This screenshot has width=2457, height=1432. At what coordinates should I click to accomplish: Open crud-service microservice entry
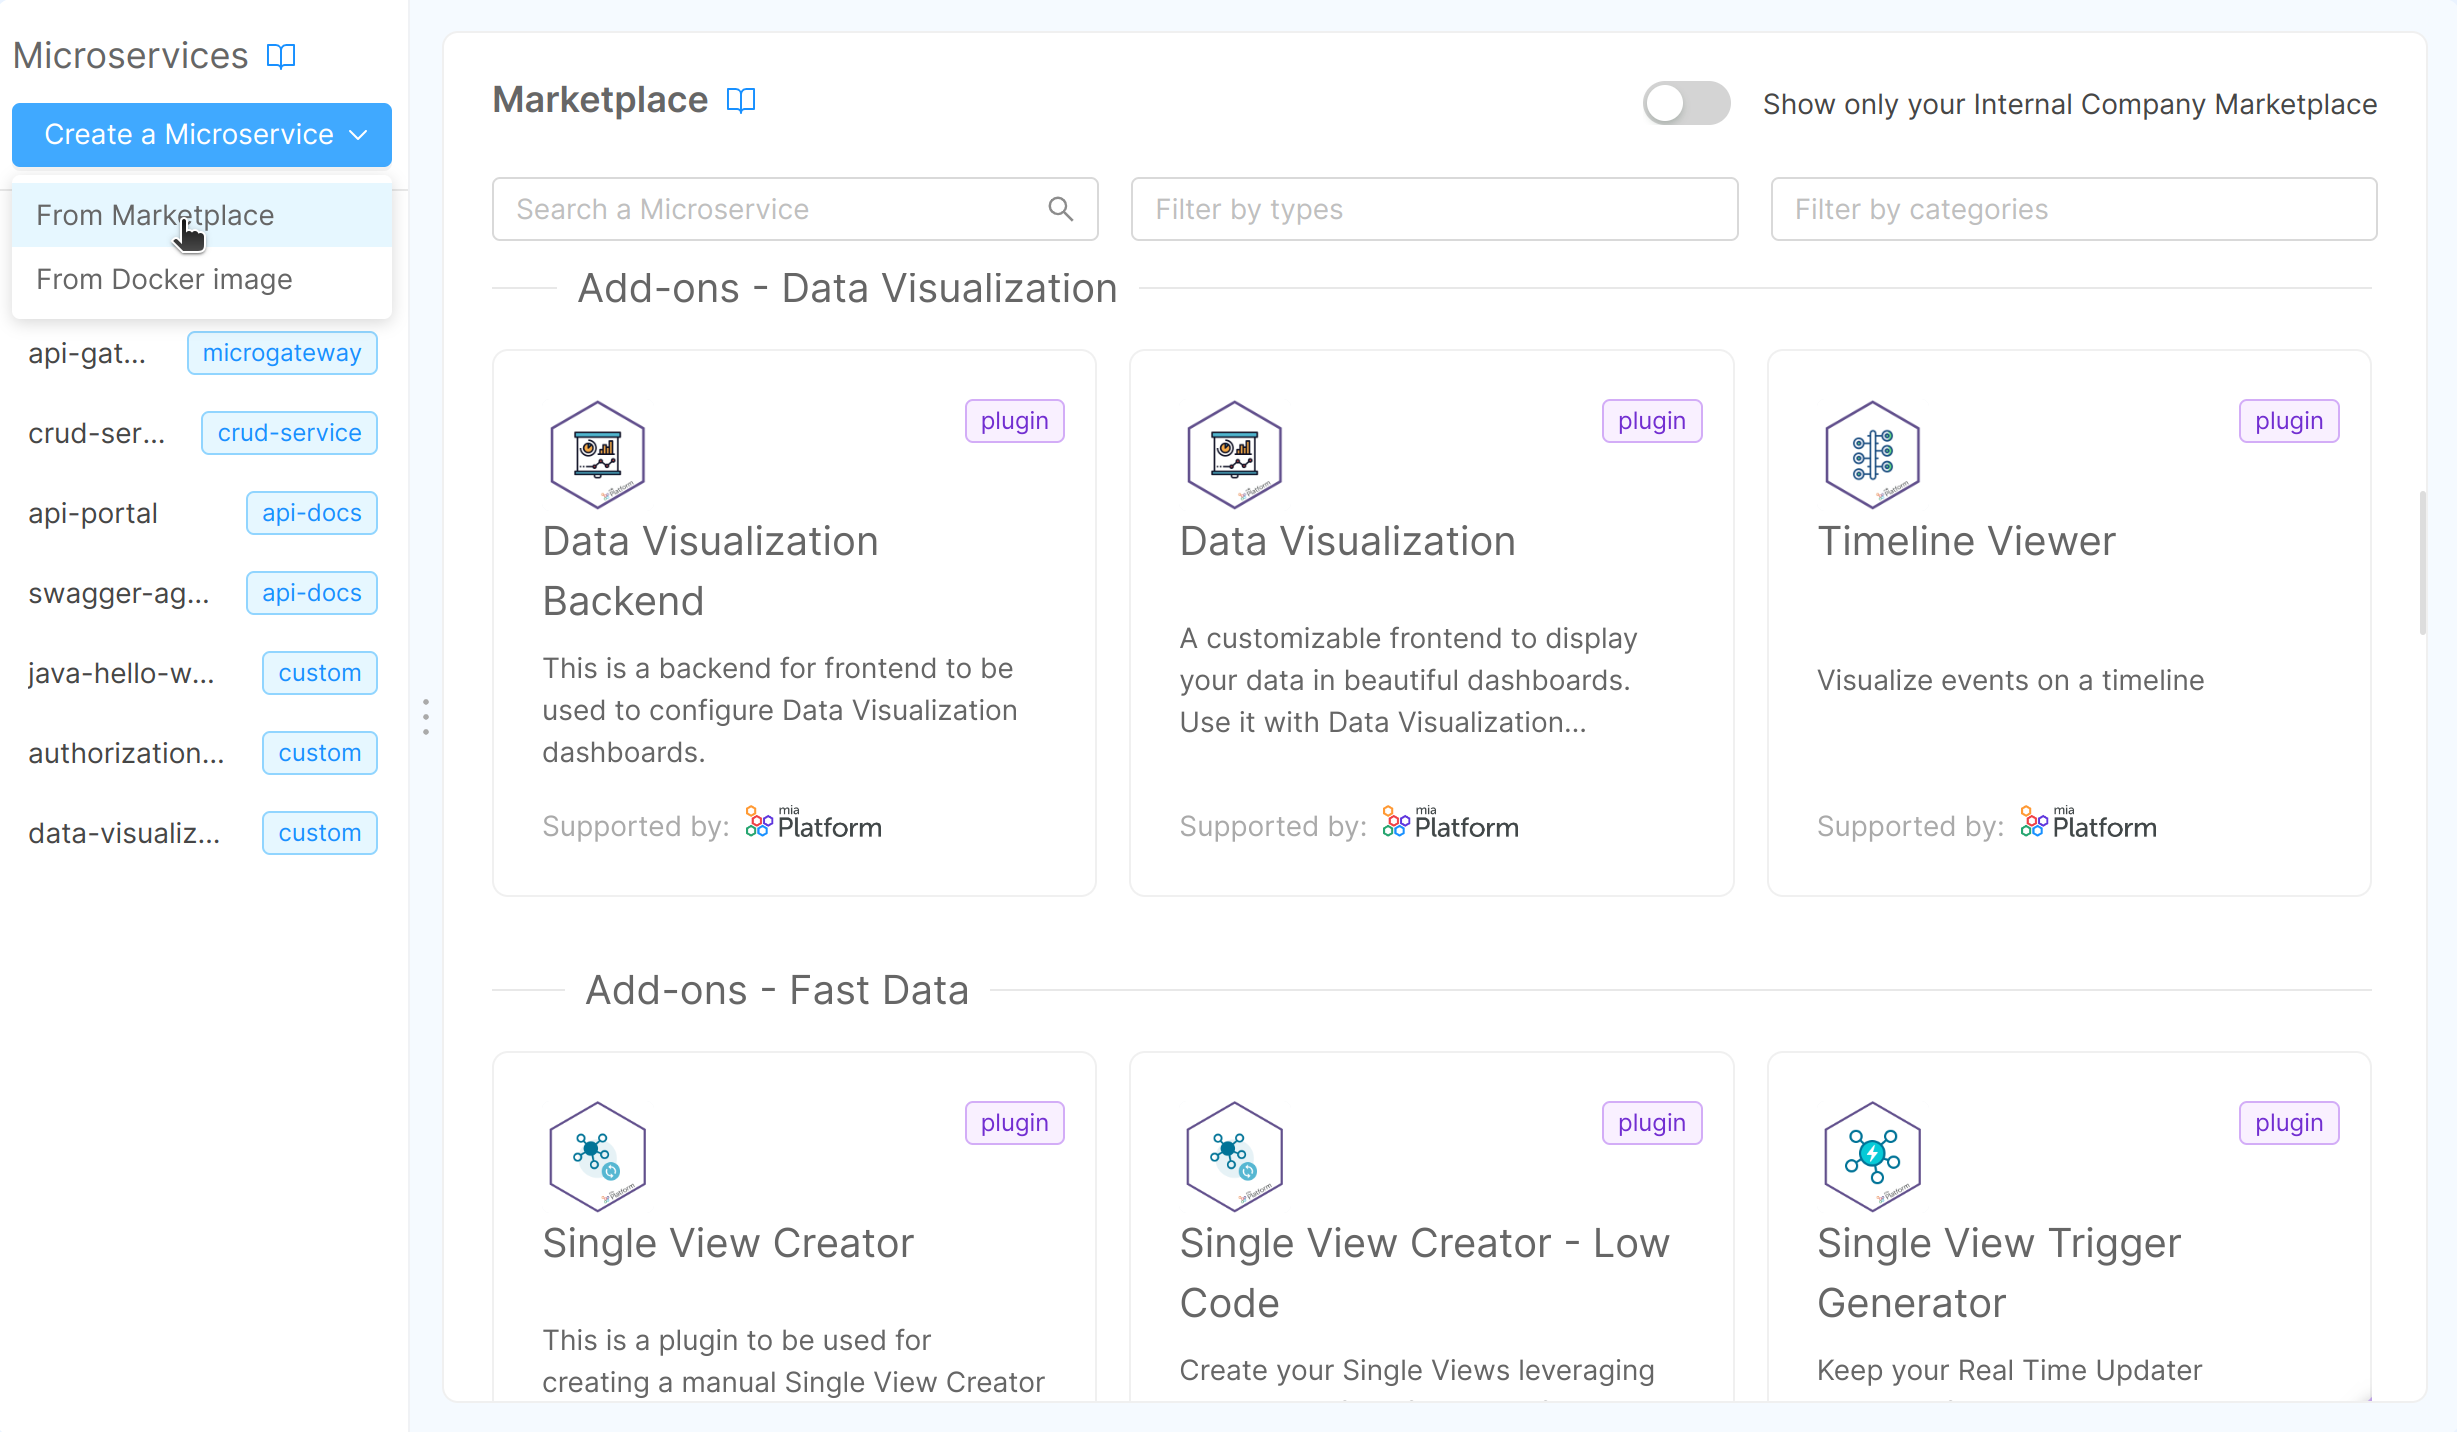click(x=96, y=433)
